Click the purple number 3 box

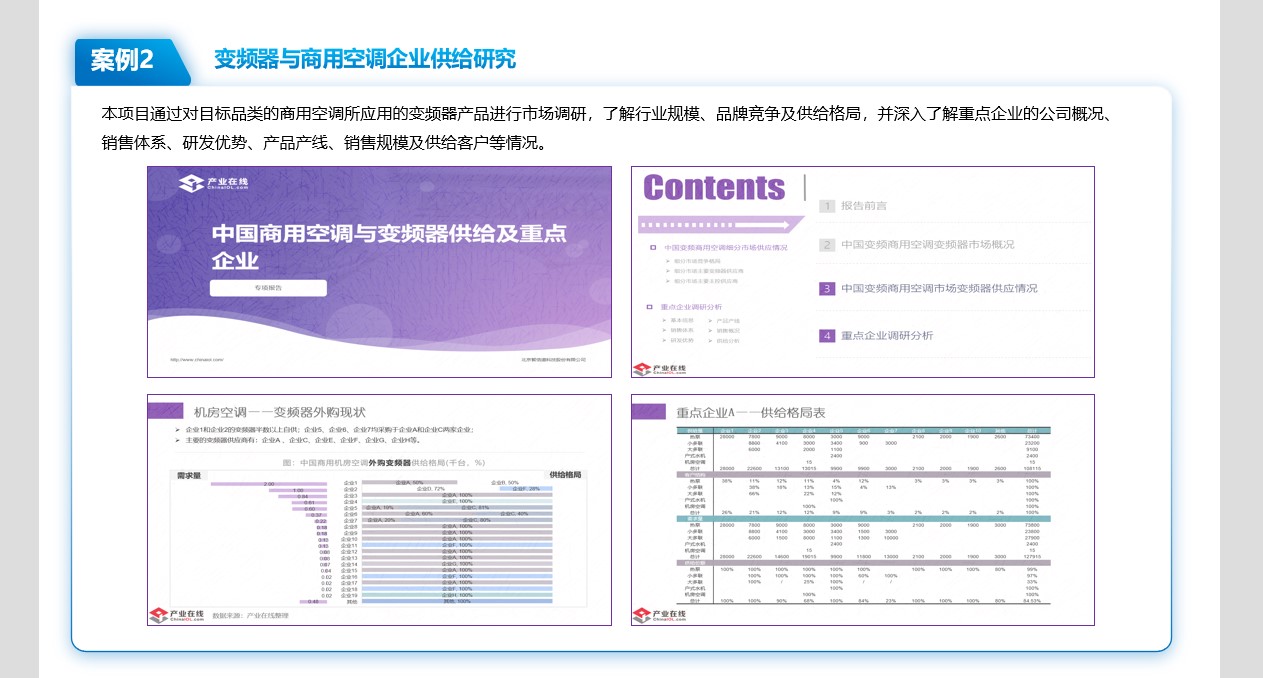click(x=827, y=289)
